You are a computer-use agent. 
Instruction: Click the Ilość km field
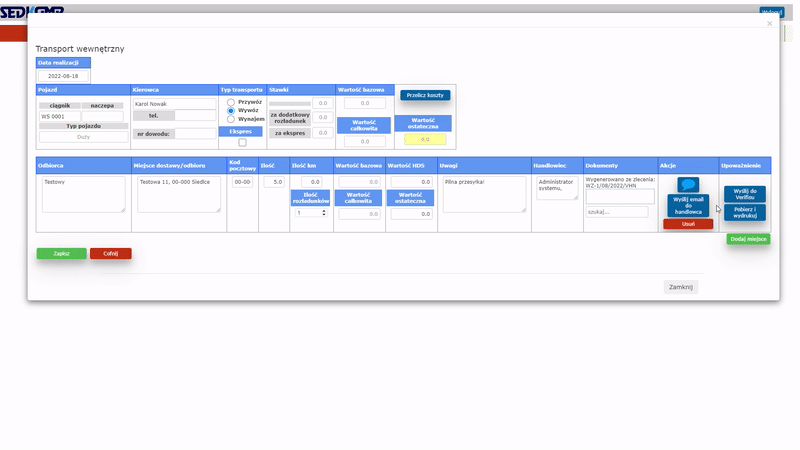(x=311, y=182)
